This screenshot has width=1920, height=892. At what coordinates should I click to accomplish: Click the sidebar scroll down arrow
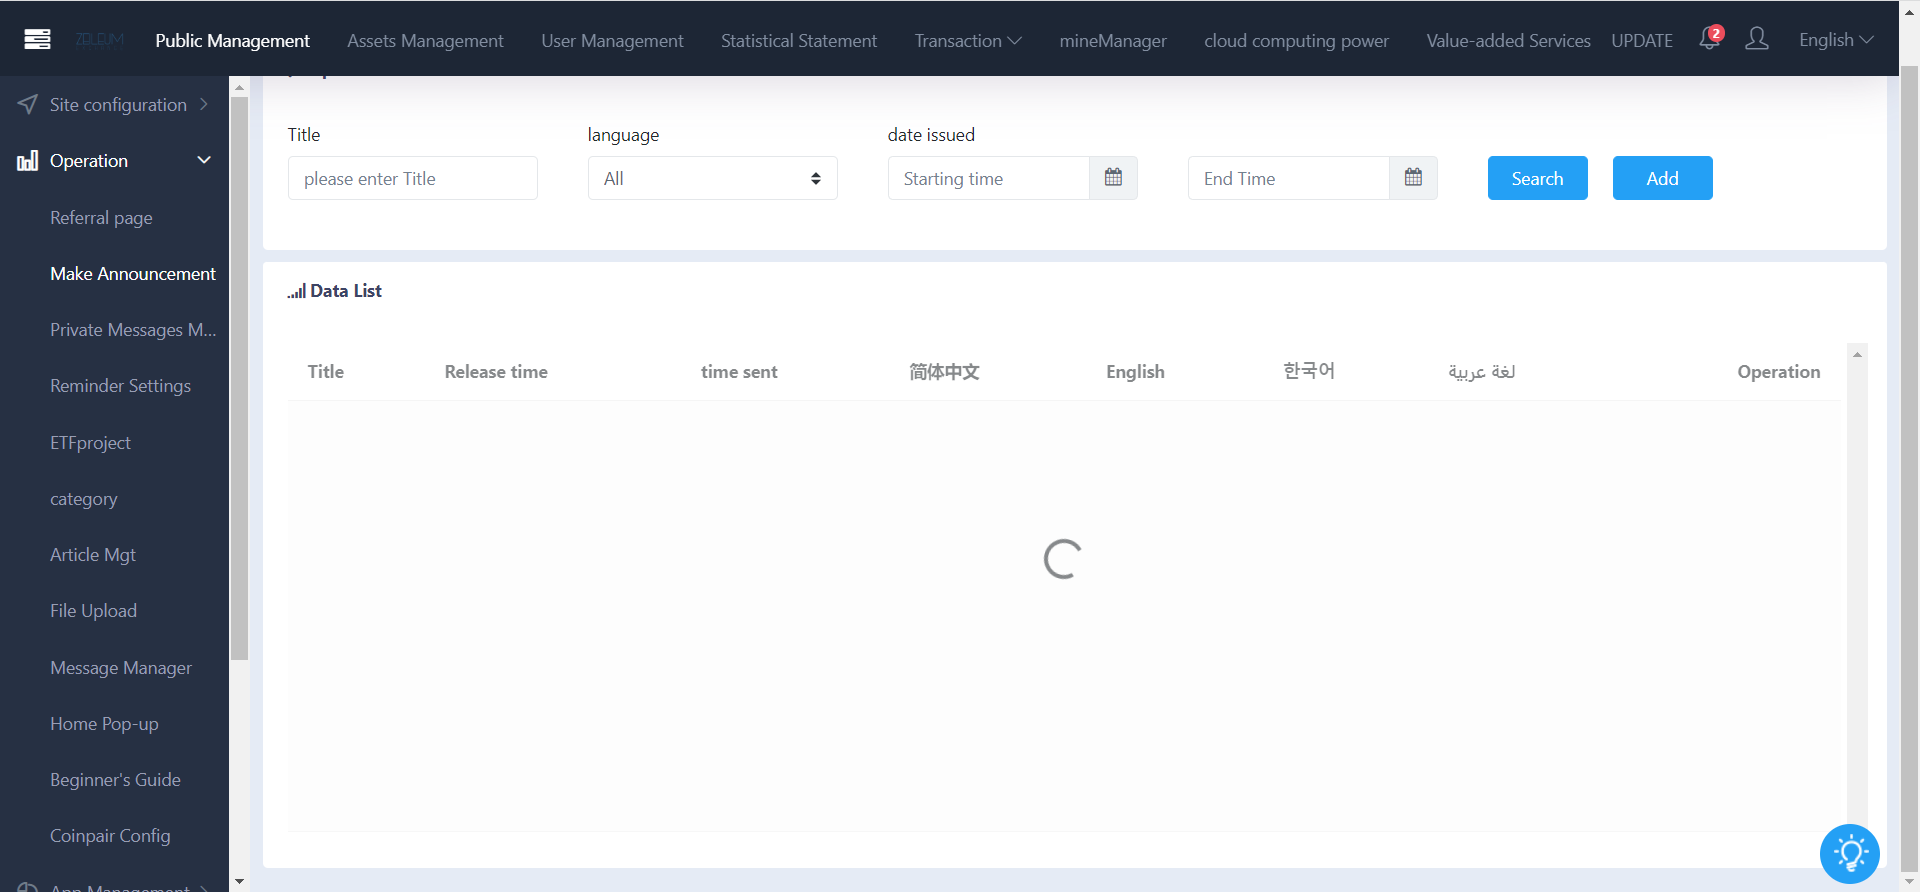239,882
